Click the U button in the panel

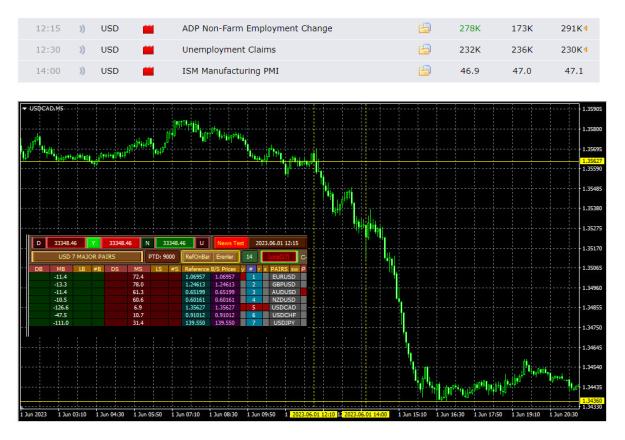tap(202, 243)
